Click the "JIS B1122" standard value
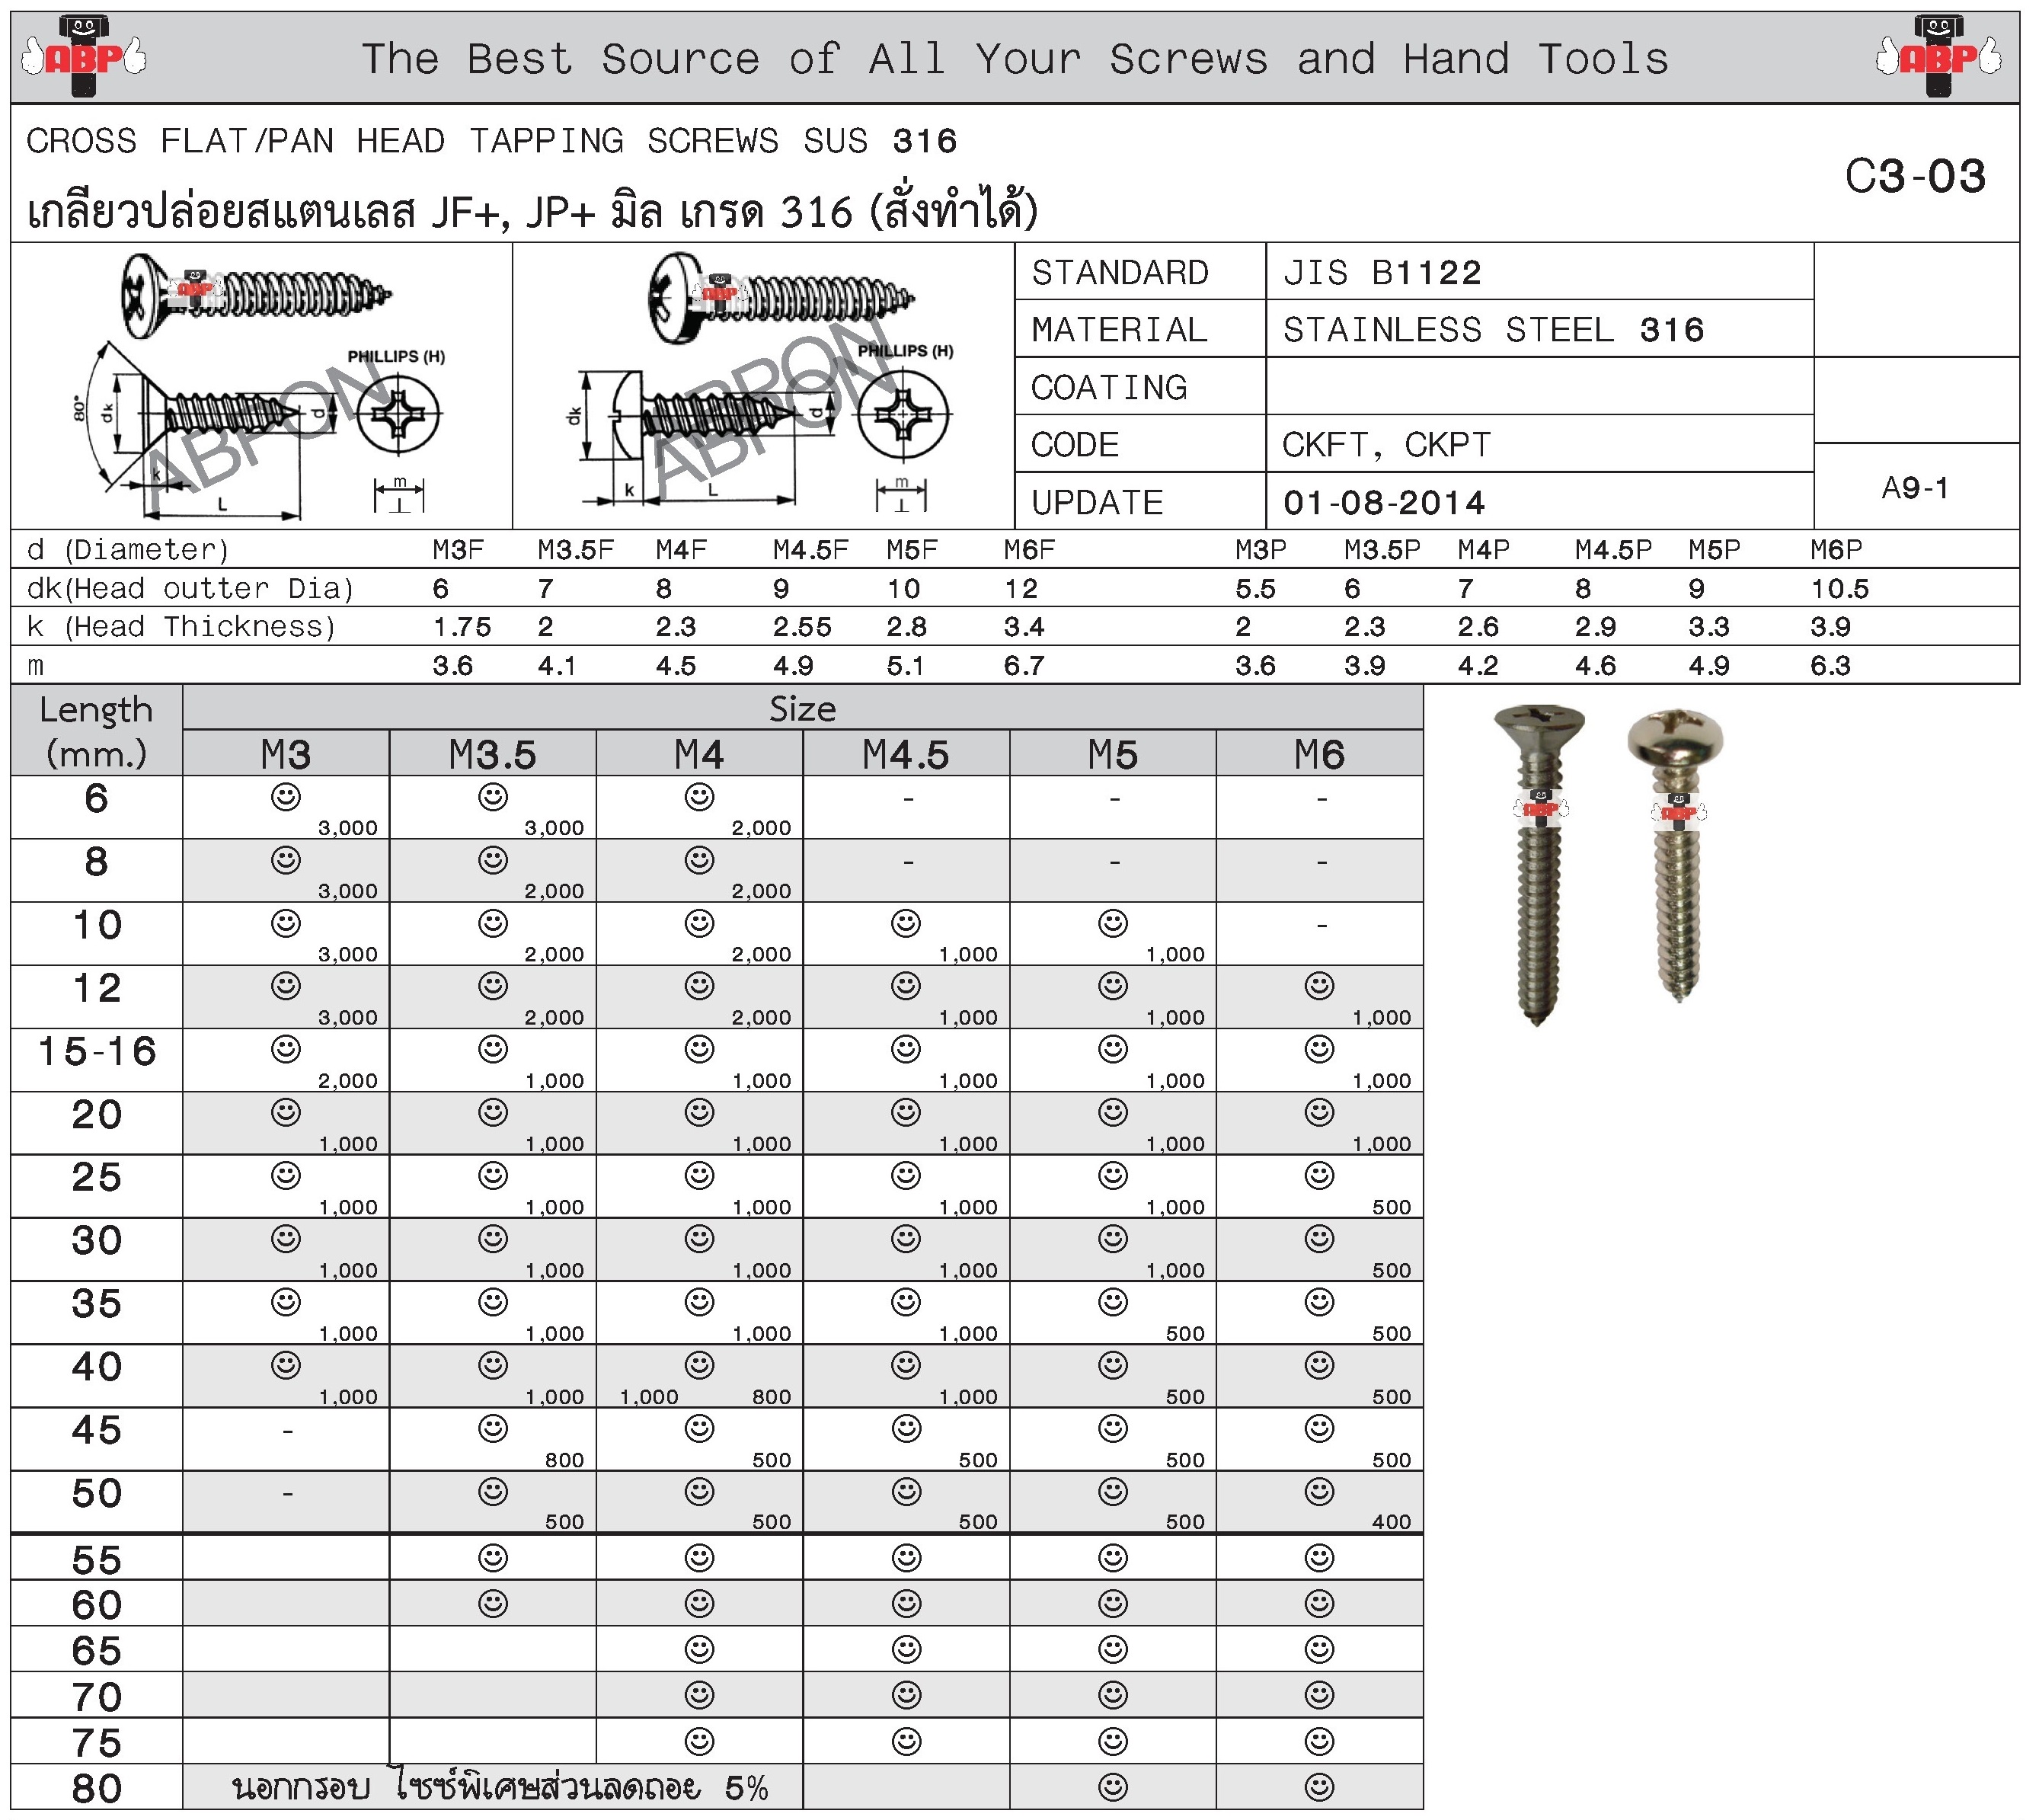 (x=1383, y=273)
